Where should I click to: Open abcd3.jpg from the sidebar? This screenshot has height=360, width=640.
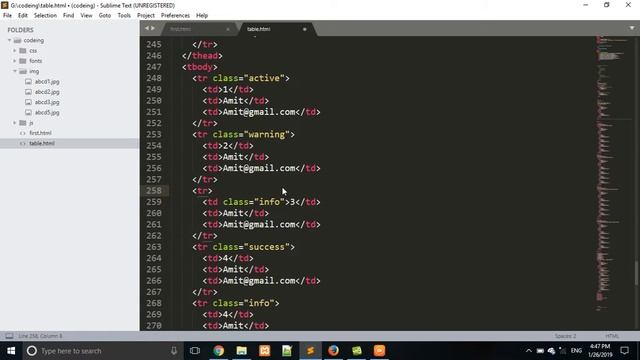click(x=47, y=102)
